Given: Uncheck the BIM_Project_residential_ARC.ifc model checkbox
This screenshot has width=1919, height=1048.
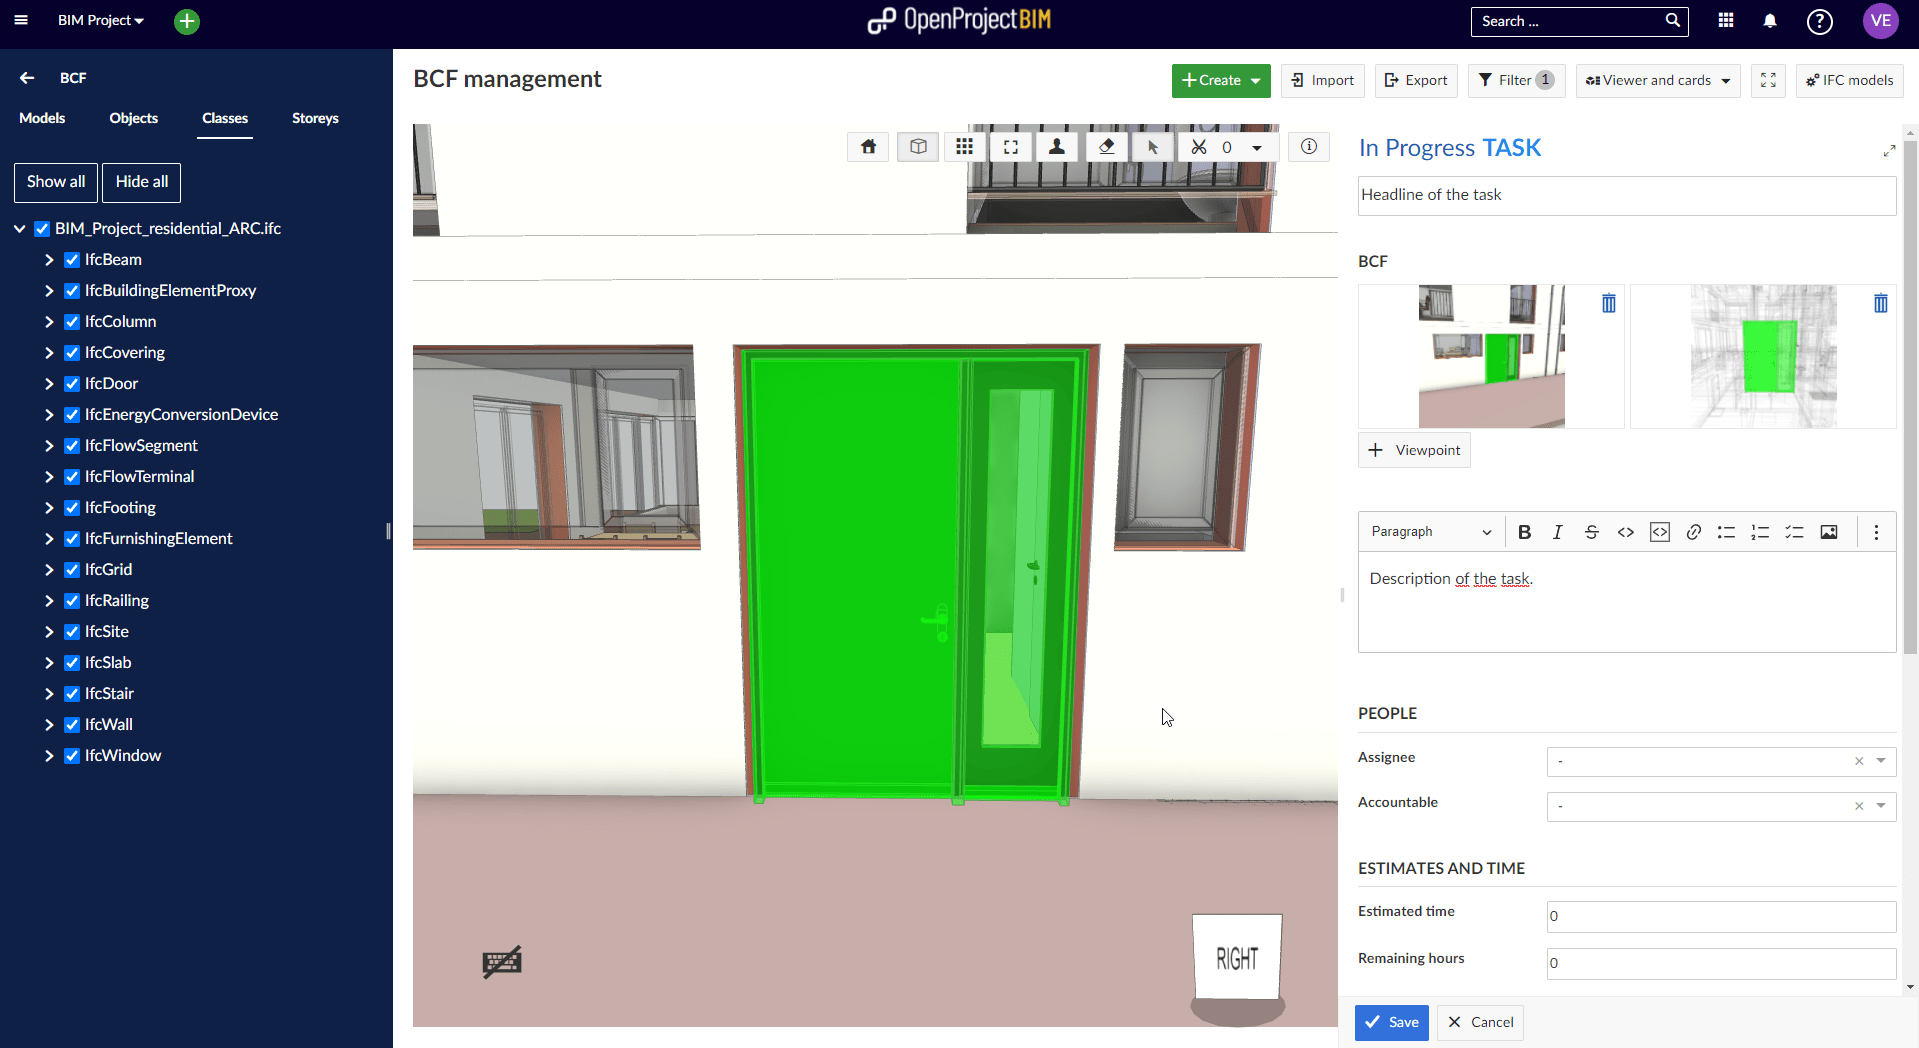Looking at the screenshot, I should coord(42,228).
